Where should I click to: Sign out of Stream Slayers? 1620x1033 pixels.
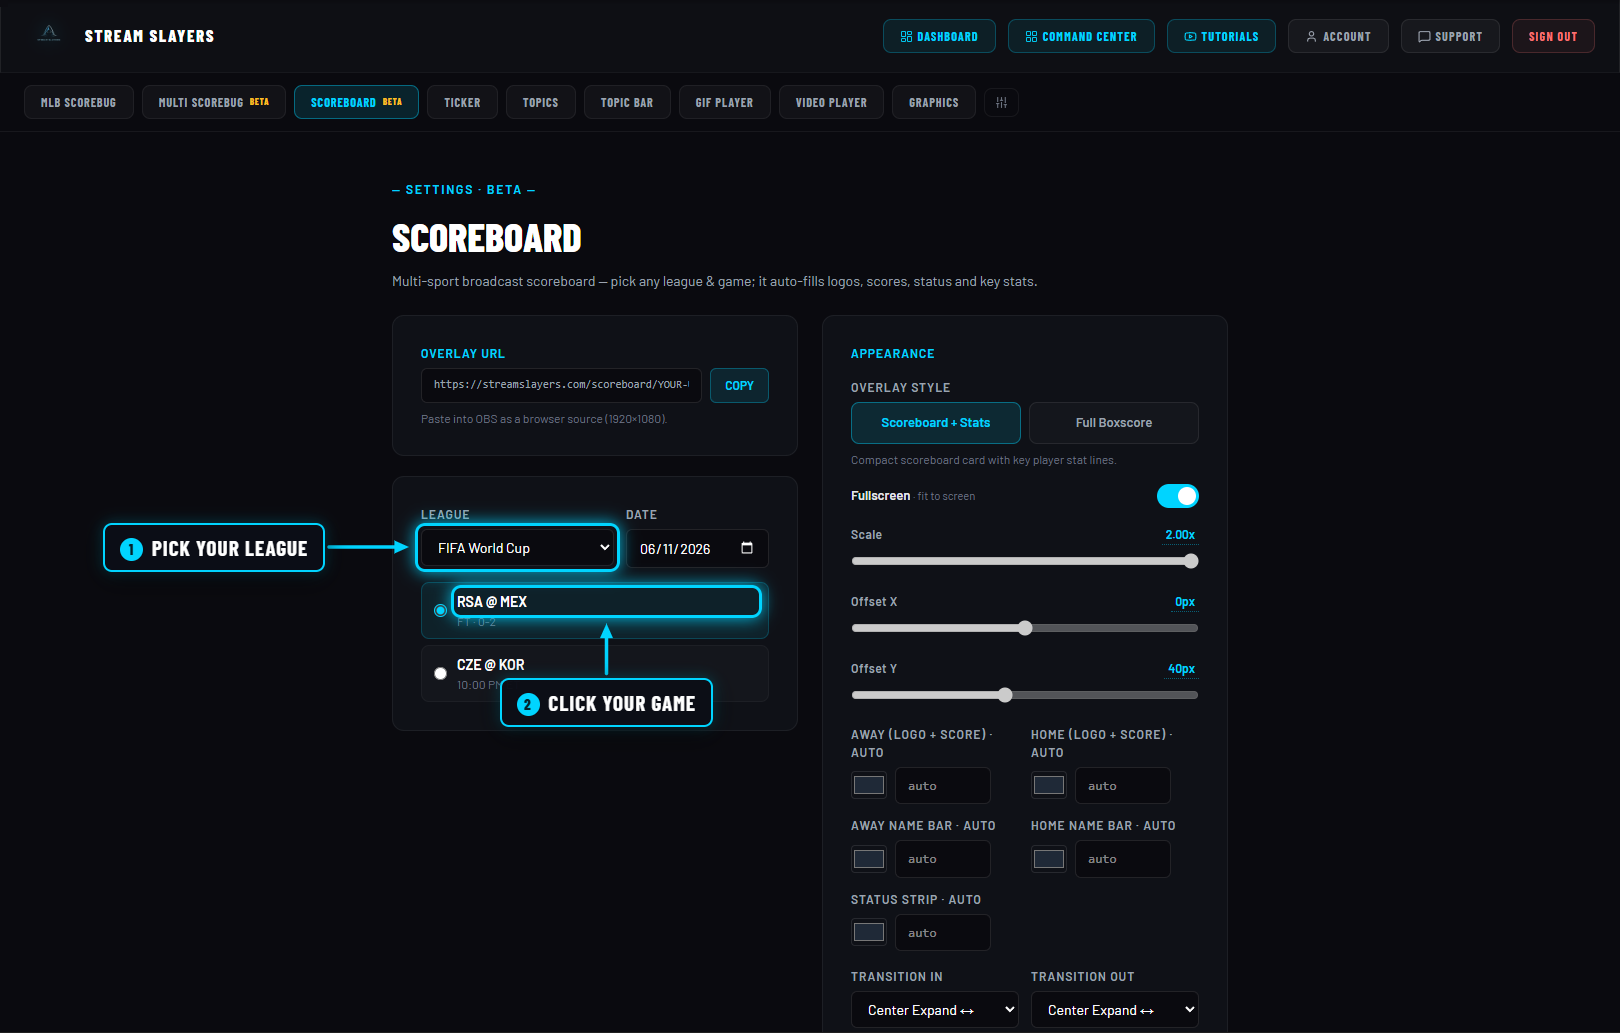[1553, 36]
